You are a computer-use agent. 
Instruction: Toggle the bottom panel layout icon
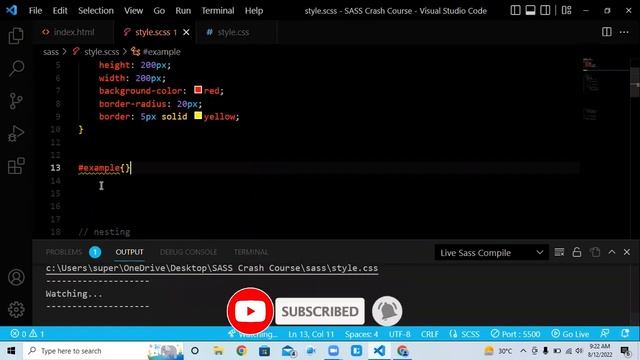click(x=530, y=11)
